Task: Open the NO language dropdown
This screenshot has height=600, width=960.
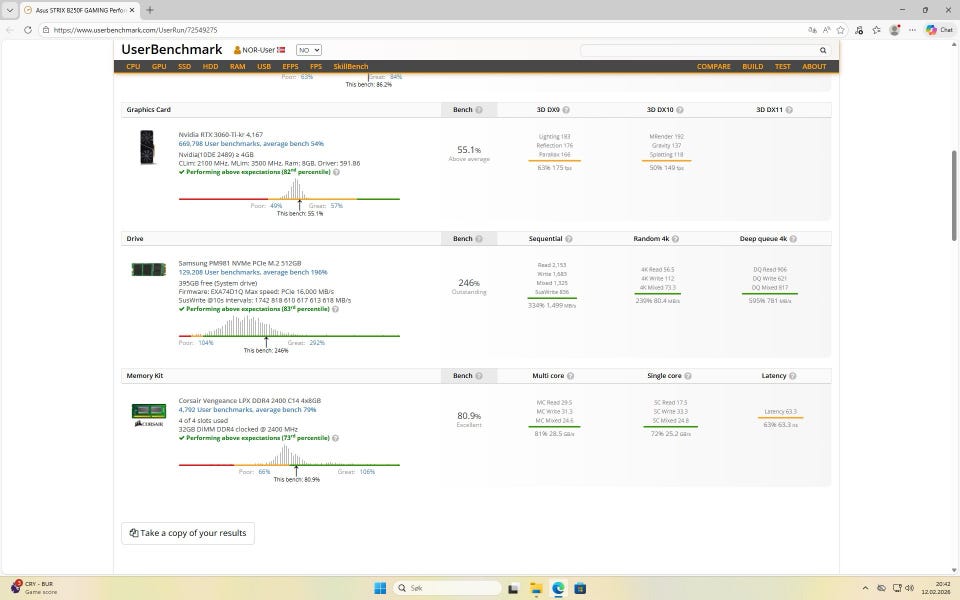Action: (309, 50)
